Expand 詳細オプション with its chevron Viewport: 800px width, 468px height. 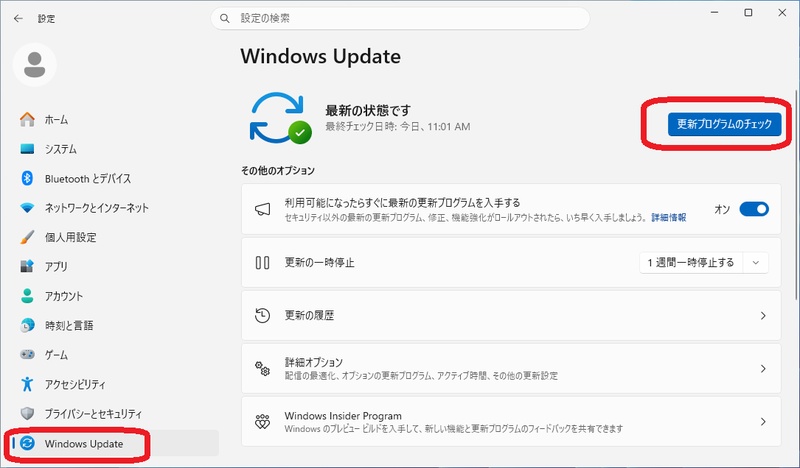[763, 368]
